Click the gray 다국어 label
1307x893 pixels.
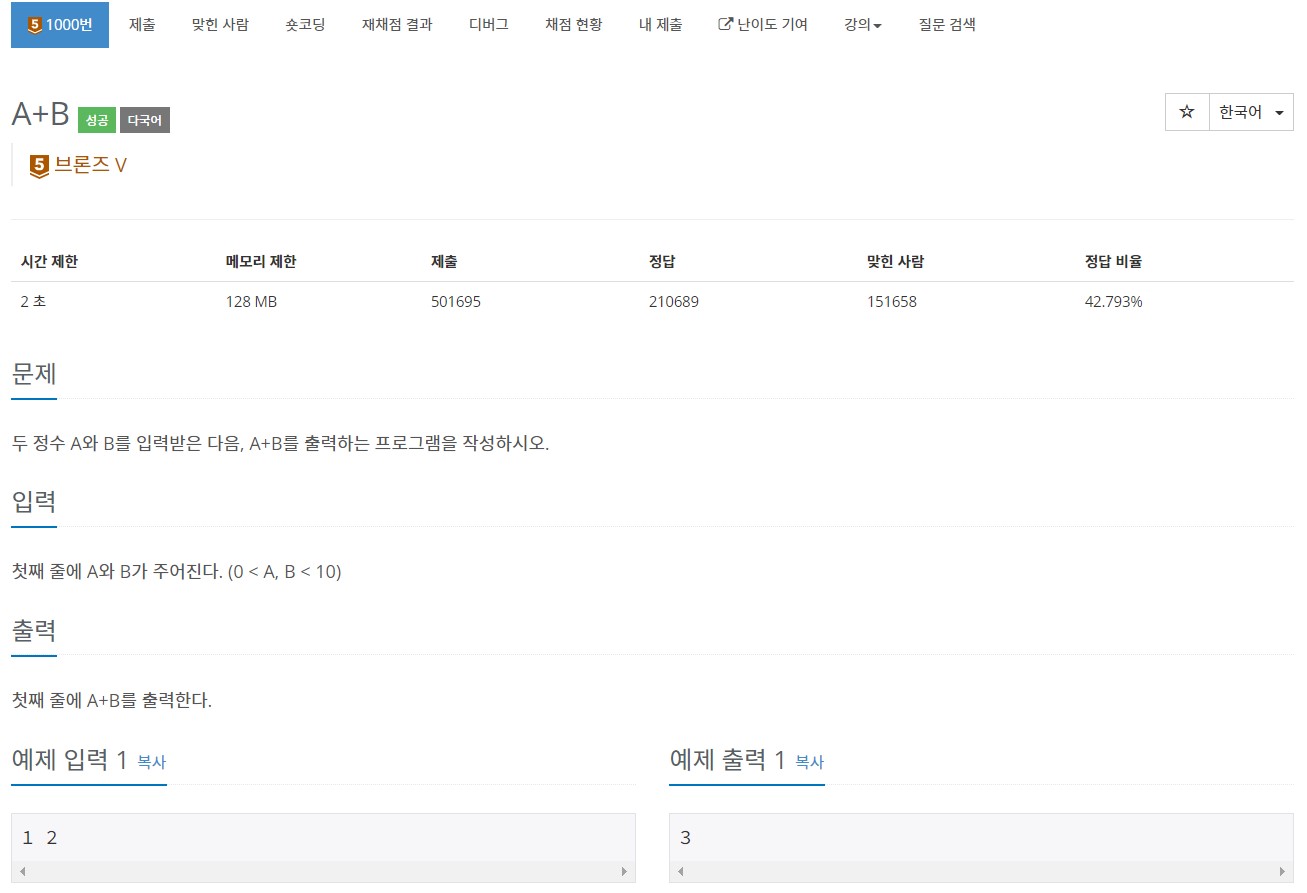145,120
